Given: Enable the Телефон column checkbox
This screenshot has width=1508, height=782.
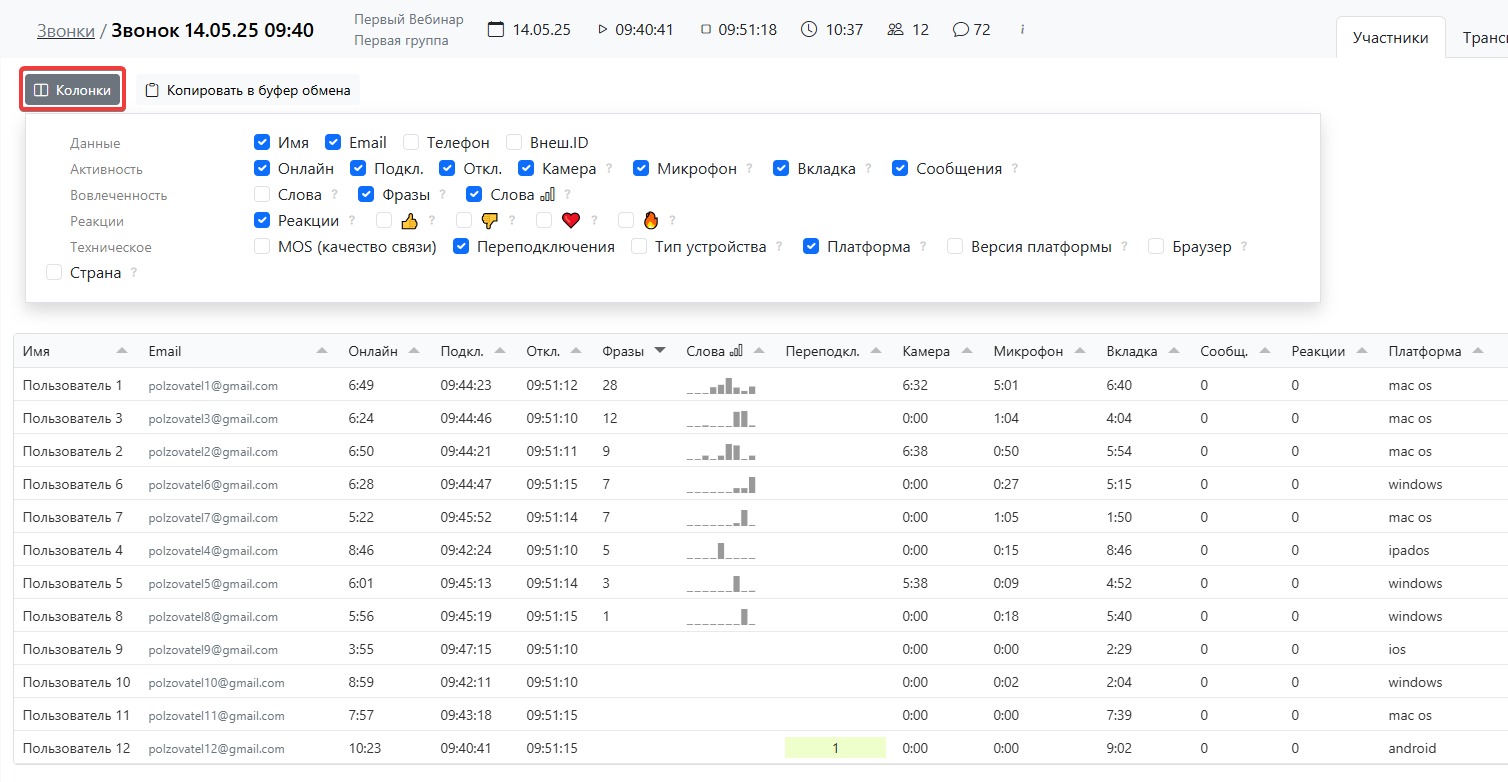Looking at the screenshot, I should [411, 143].
